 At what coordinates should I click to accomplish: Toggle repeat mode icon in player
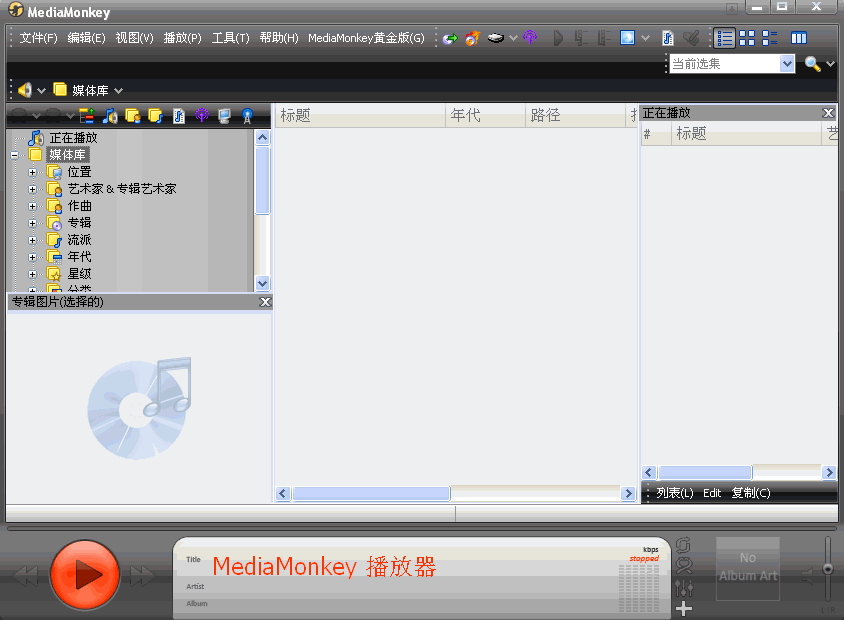point(684,545)
